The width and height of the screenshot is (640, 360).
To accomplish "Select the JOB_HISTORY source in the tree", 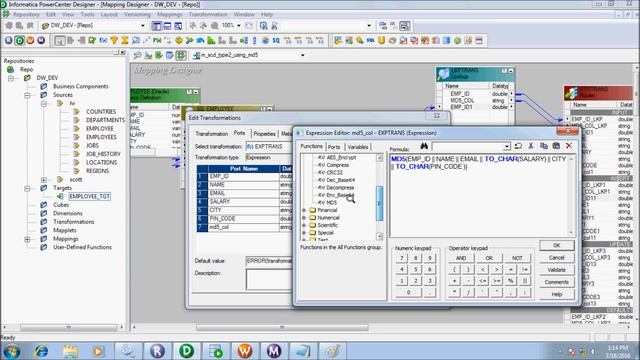I will point(103,154).
